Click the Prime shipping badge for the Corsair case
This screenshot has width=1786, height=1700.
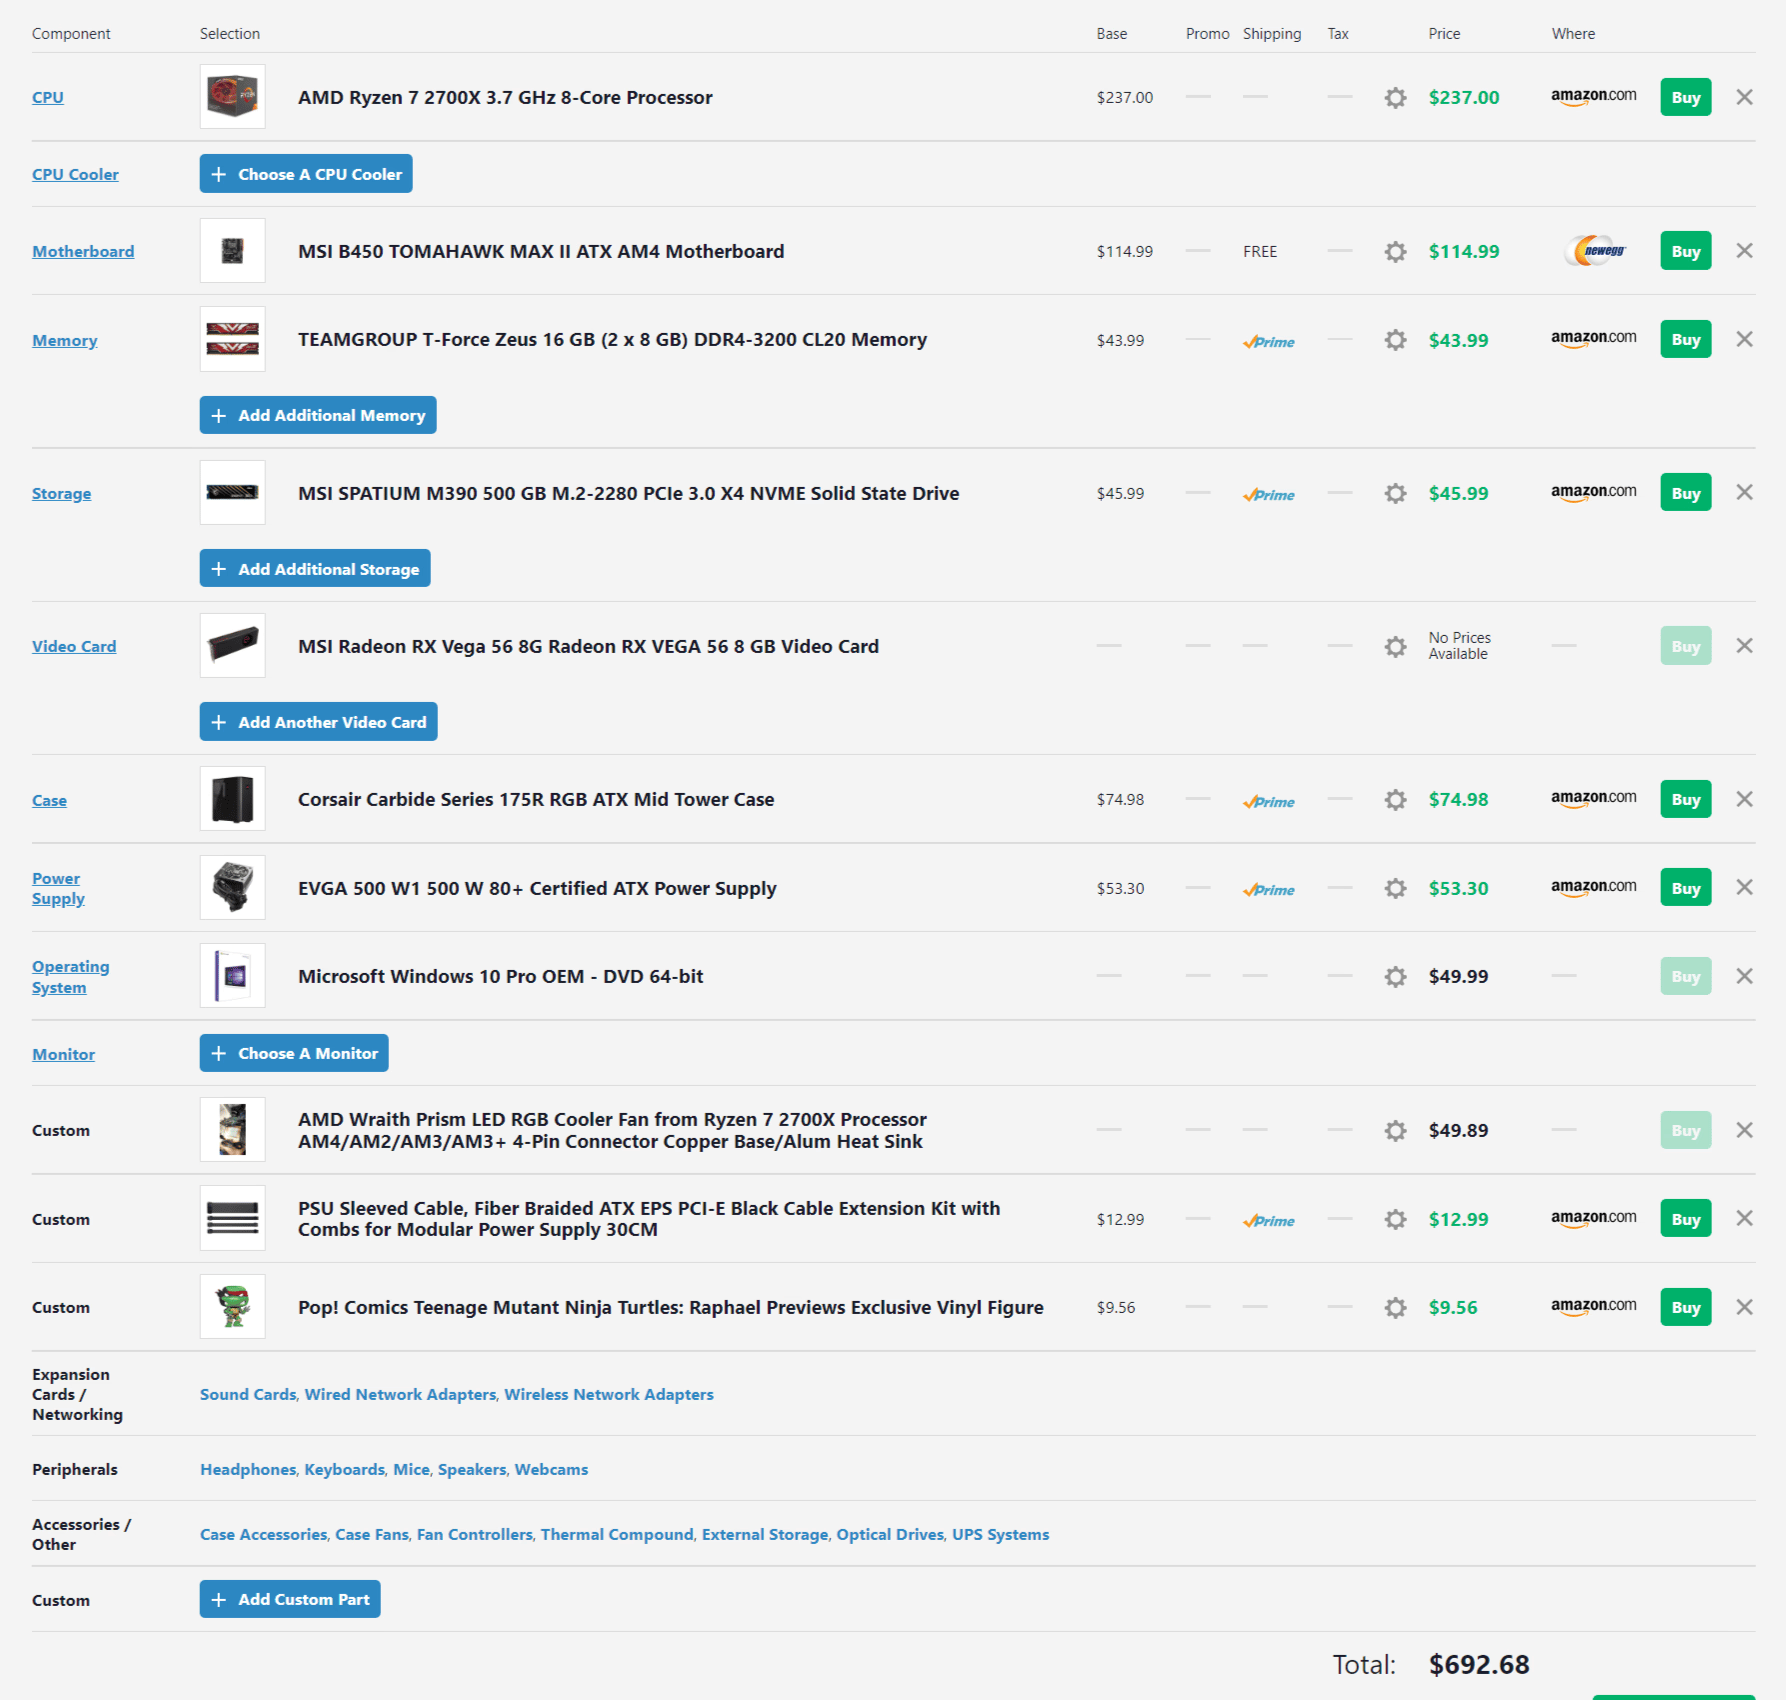coord(1269,802)
